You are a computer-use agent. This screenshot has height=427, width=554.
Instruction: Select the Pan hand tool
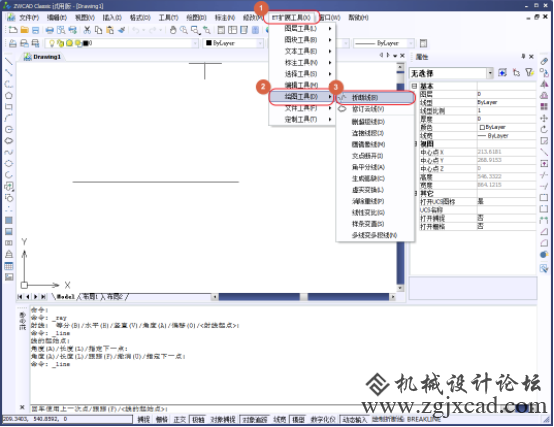pos(173,30)
